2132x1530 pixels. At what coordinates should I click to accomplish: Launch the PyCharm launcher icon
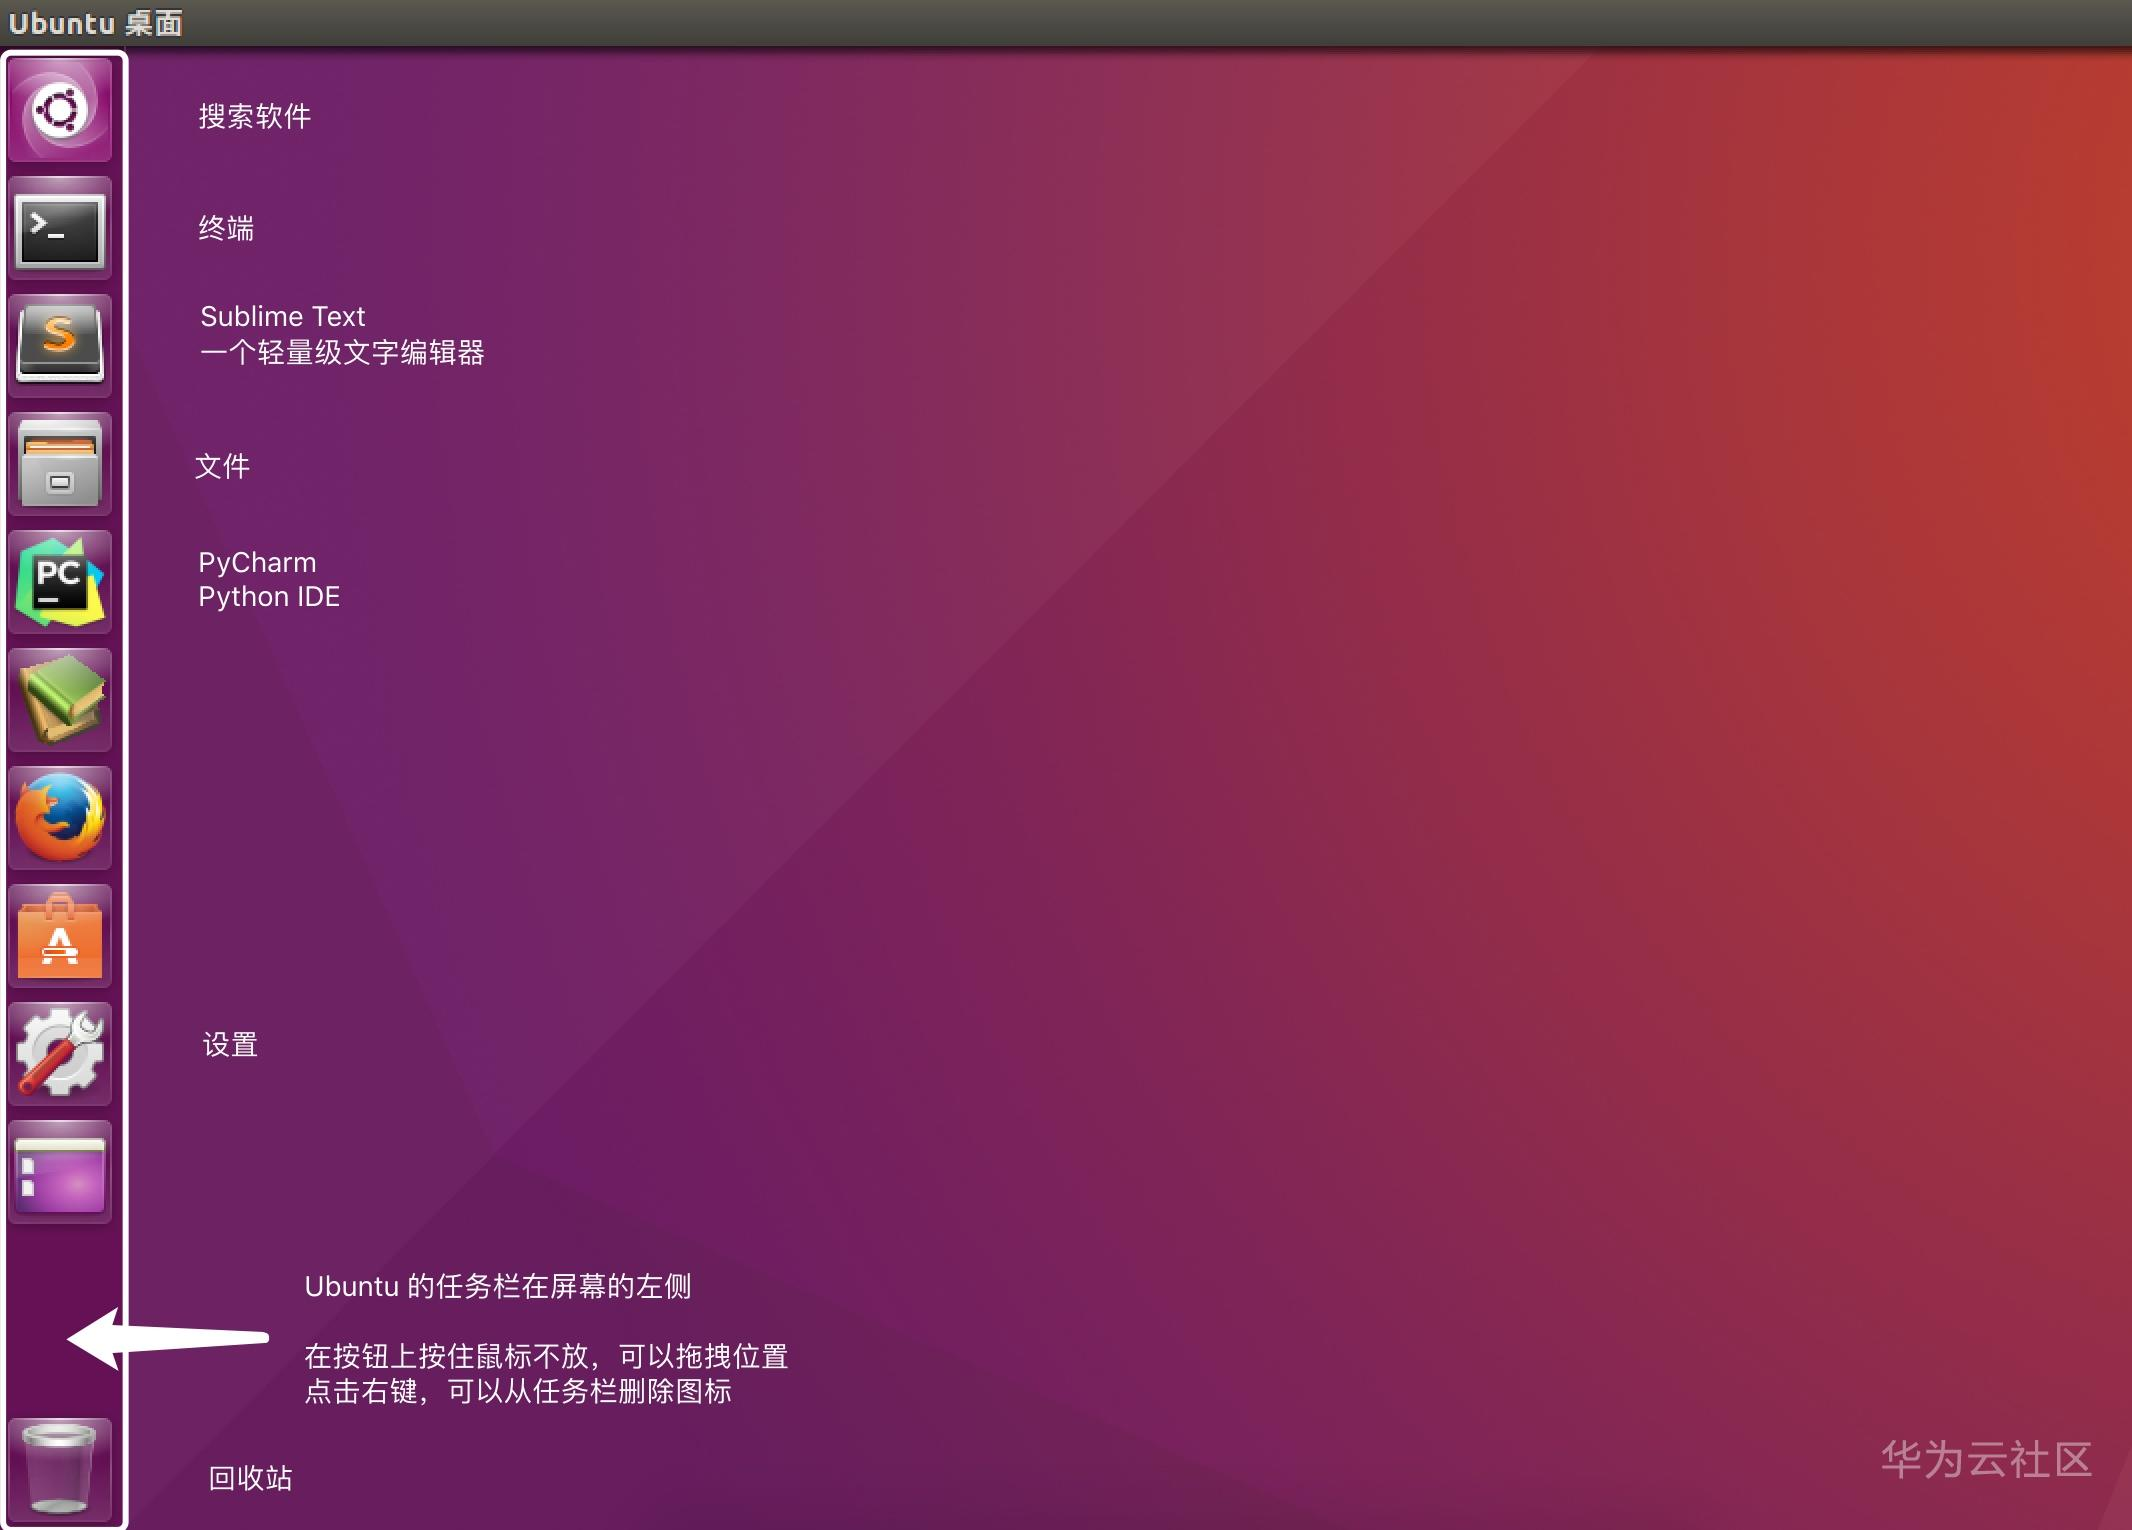(60, 582)
